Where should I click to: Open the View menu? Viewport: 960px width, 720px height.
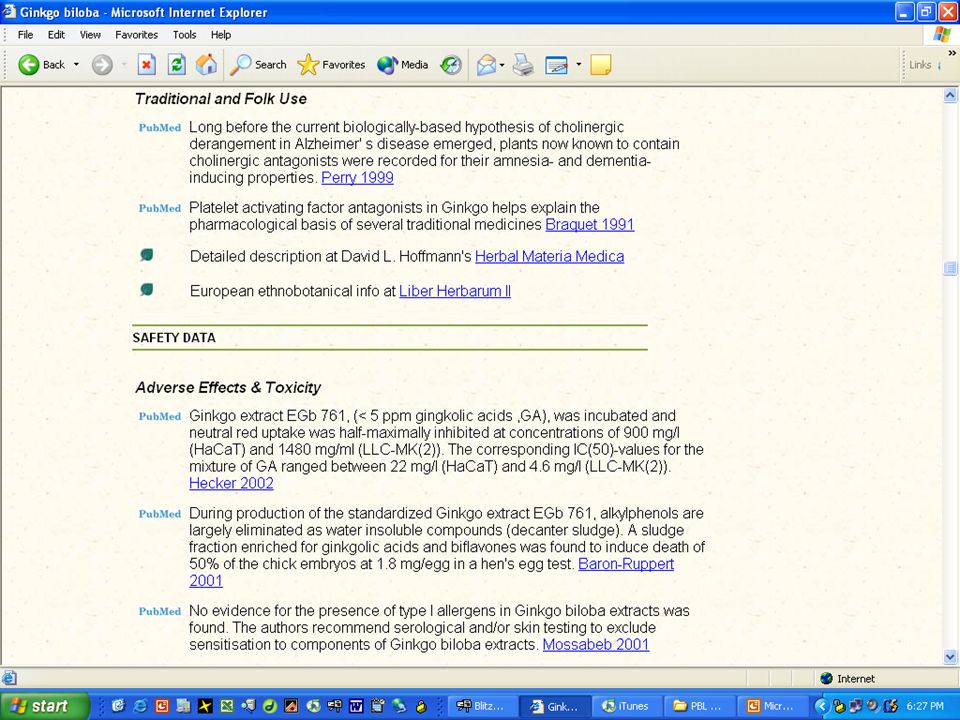pyautogui.click(x=90, y=35)
